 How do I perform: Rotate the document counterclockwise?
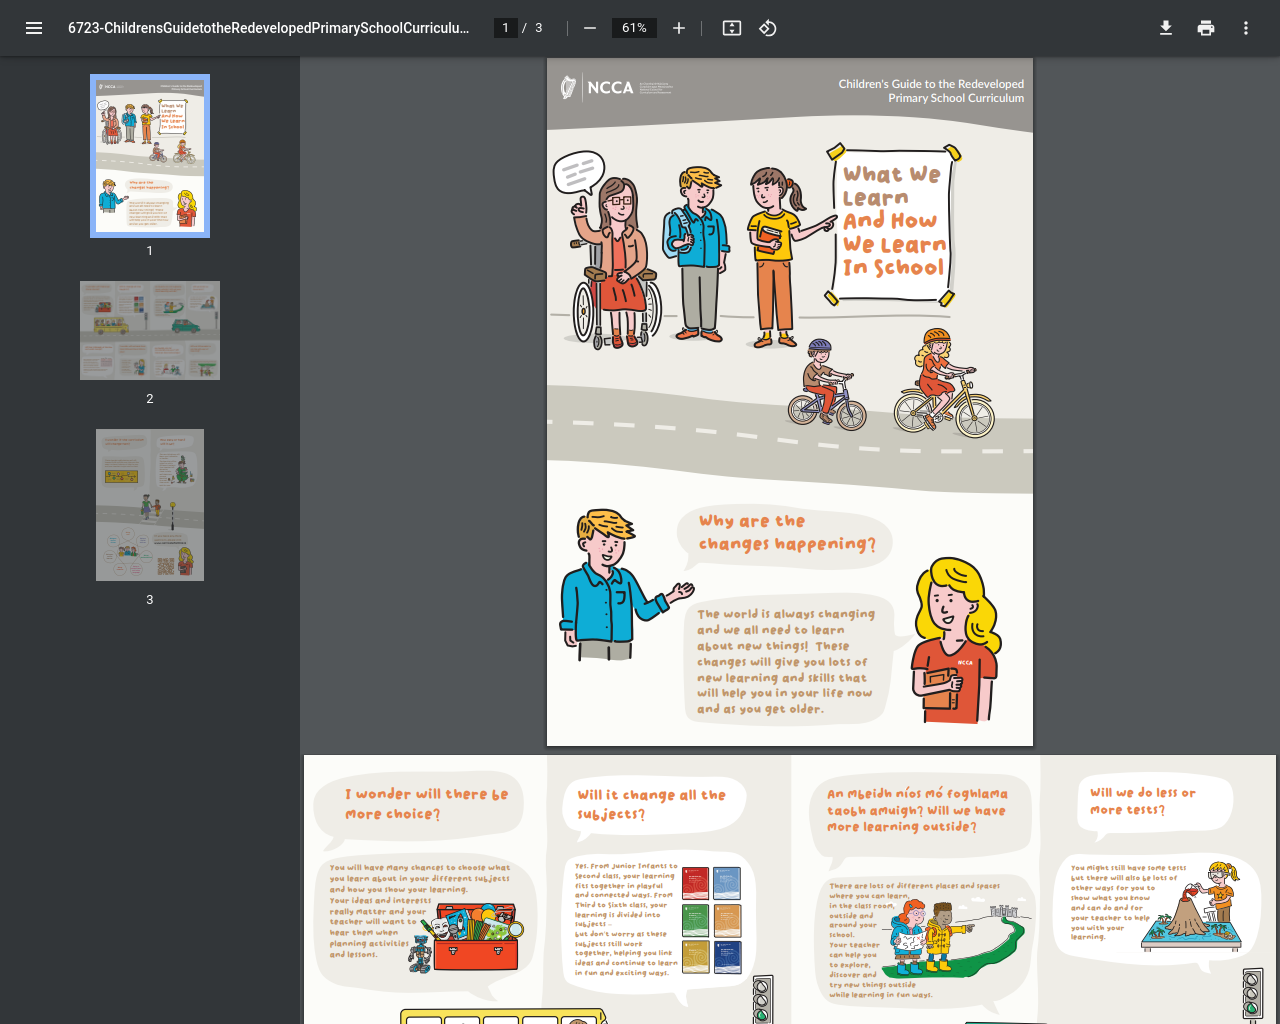click(x=768, y=28)
